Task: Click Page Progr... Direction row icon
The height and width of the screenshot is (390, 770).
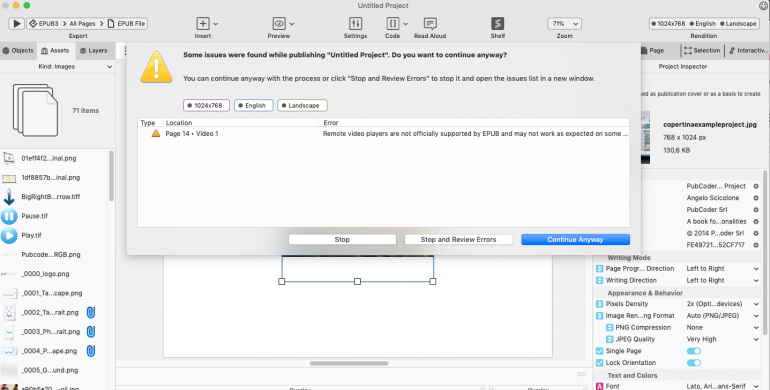Action: click(x=600, y=269)
